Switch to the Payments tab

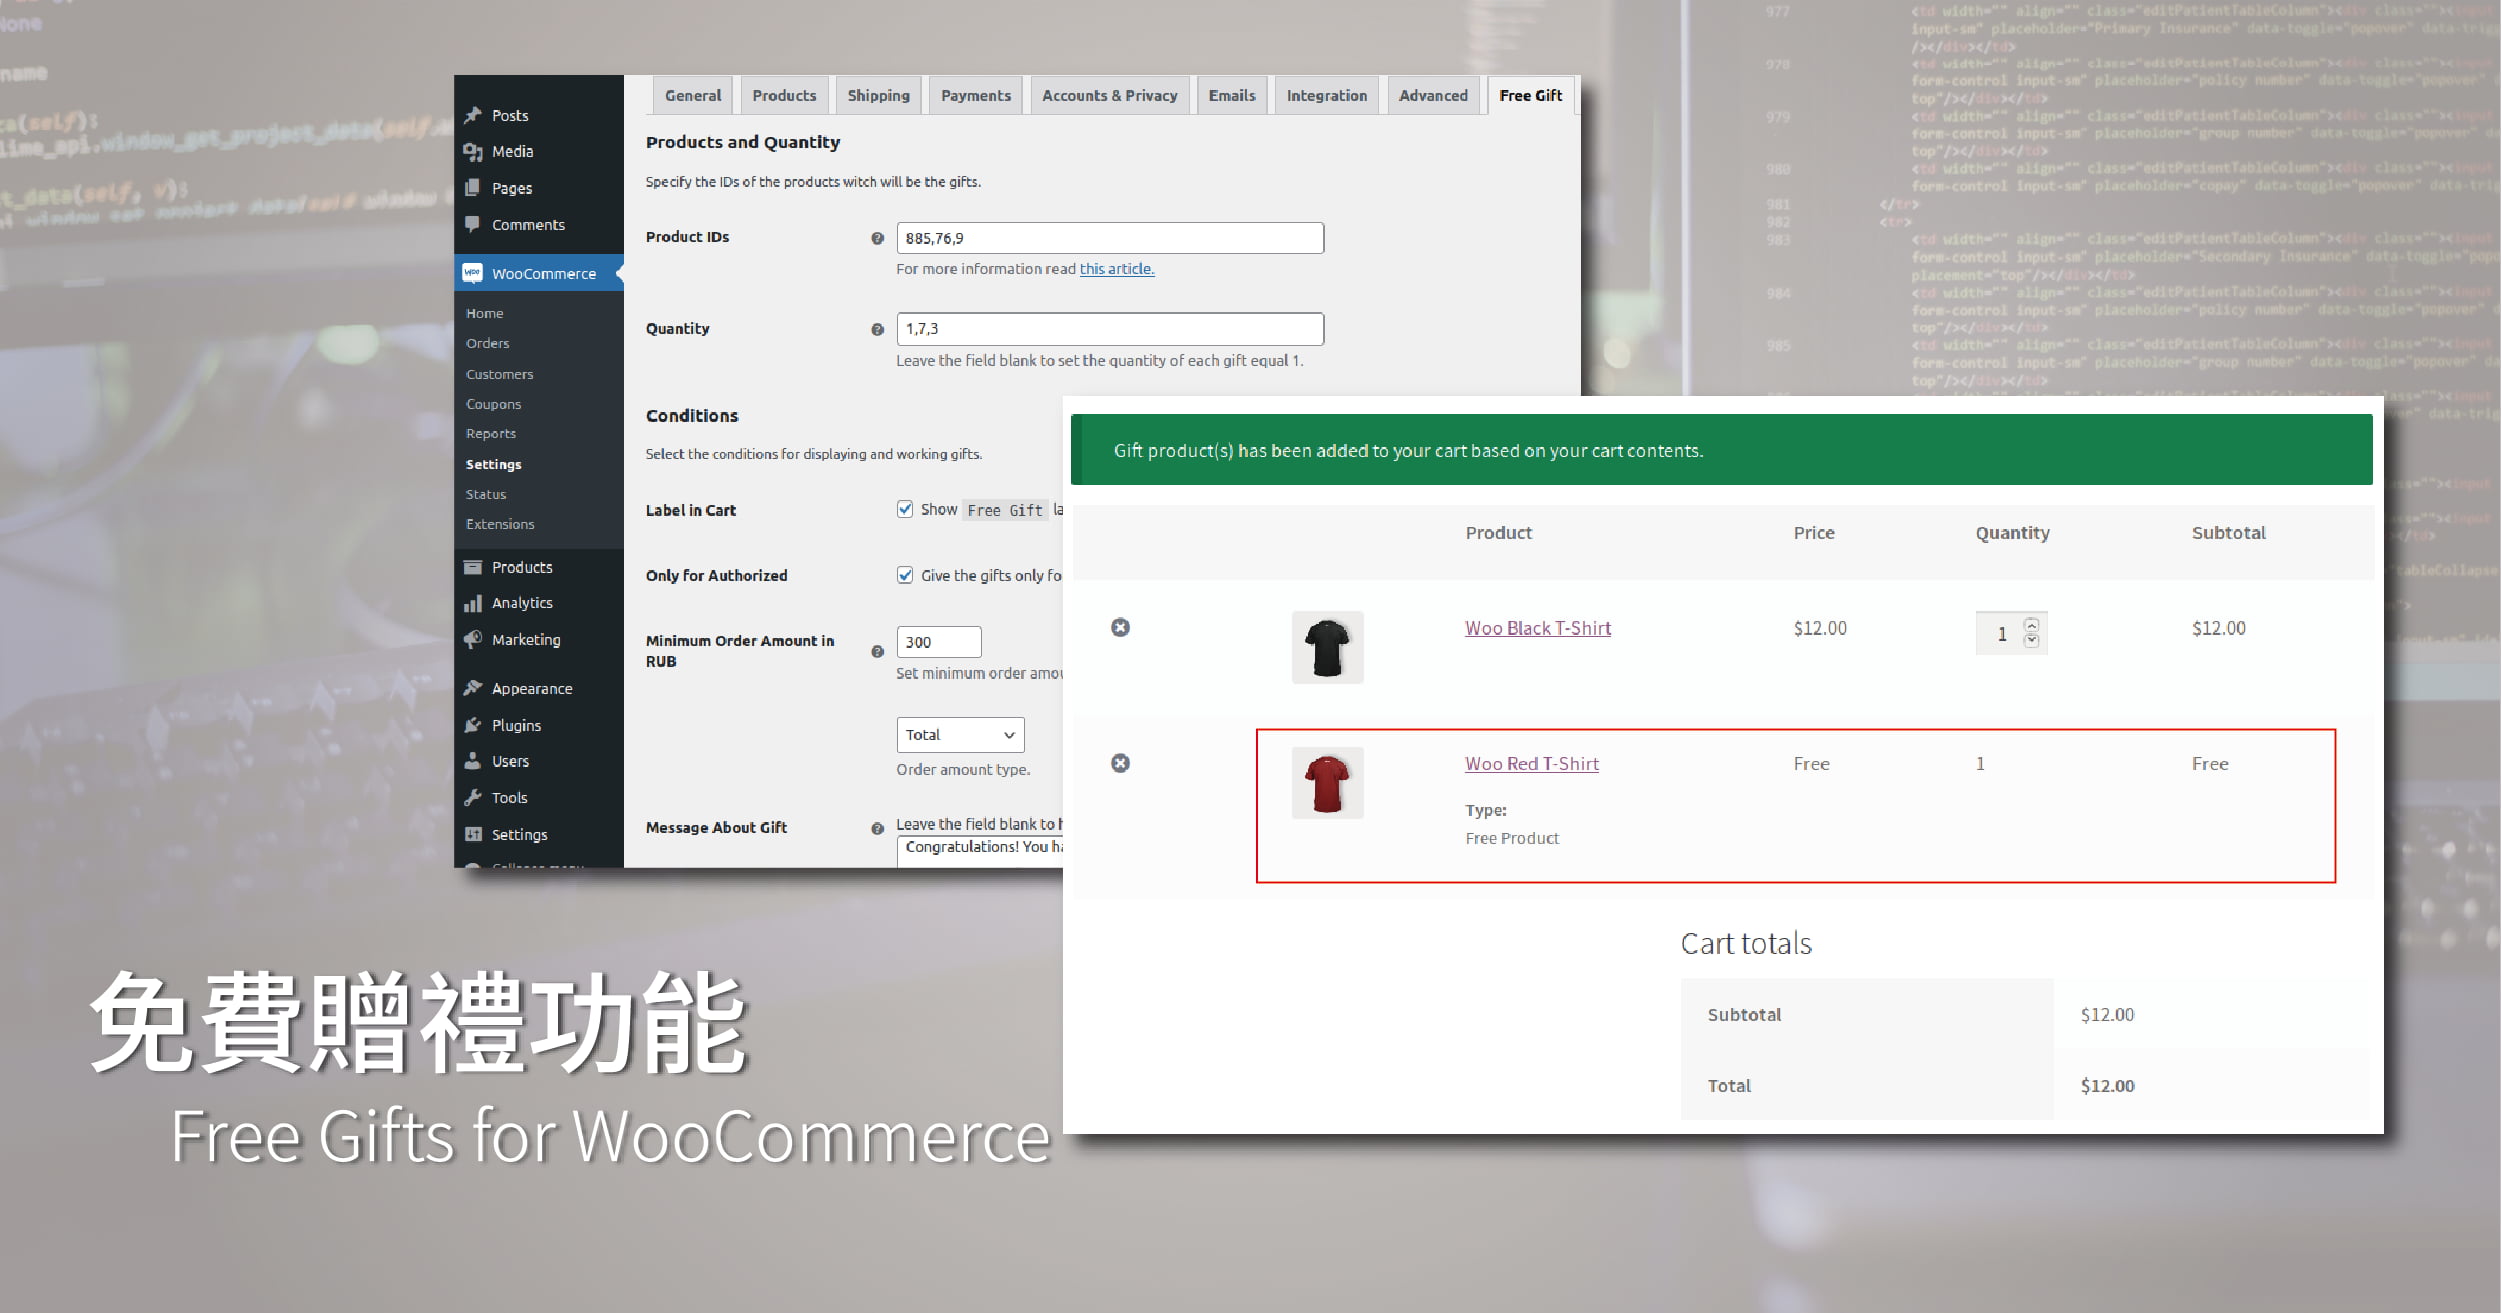975,96
